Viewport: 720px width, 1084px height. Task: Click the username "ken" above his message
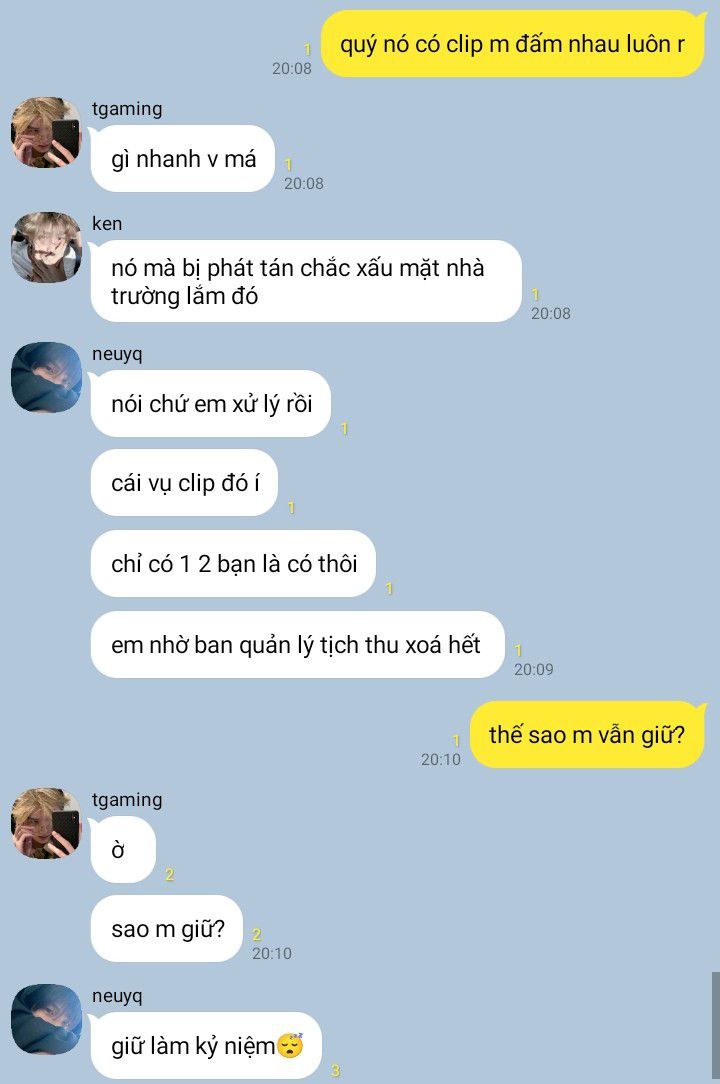tap(107, 223)
